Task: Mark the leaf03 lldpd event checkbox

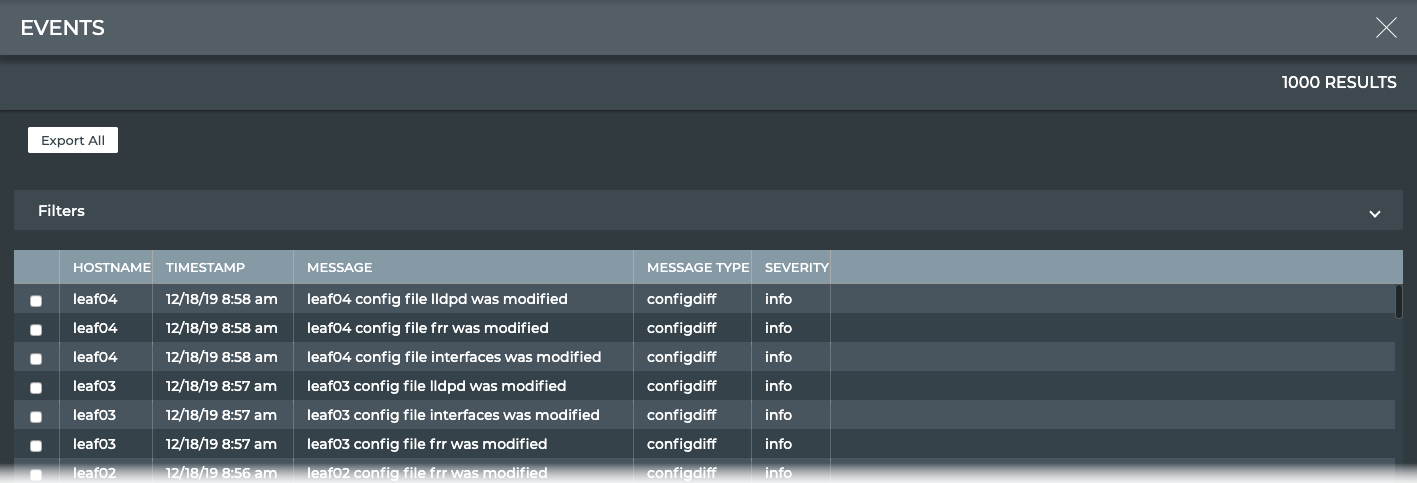Action: point(36,387)
